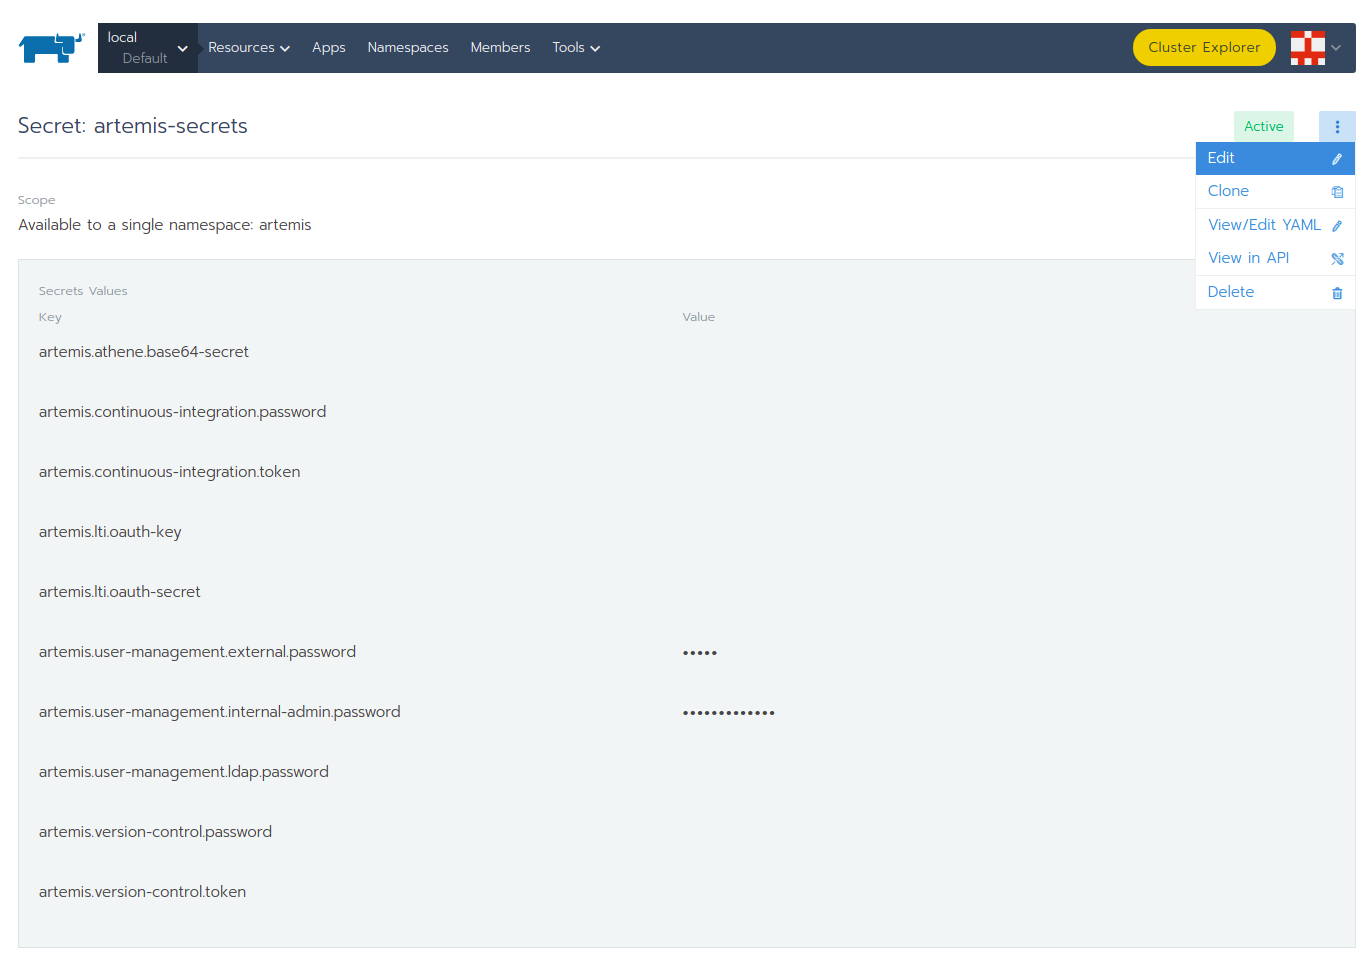Open the Apps navigation item
1370x955 pixels.
(328, 48)
